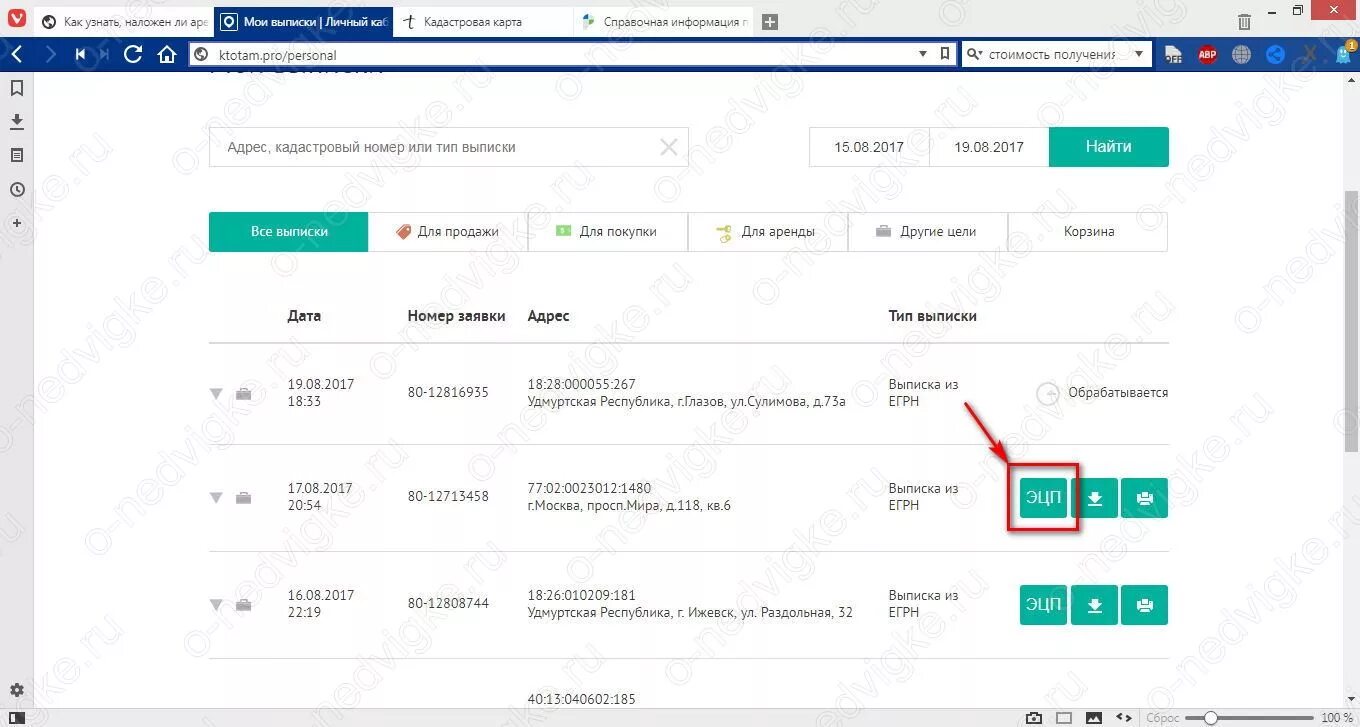Open the Vivaldi menu logo
This screenshot has width=1360, height=727.
tap(16, 20)
